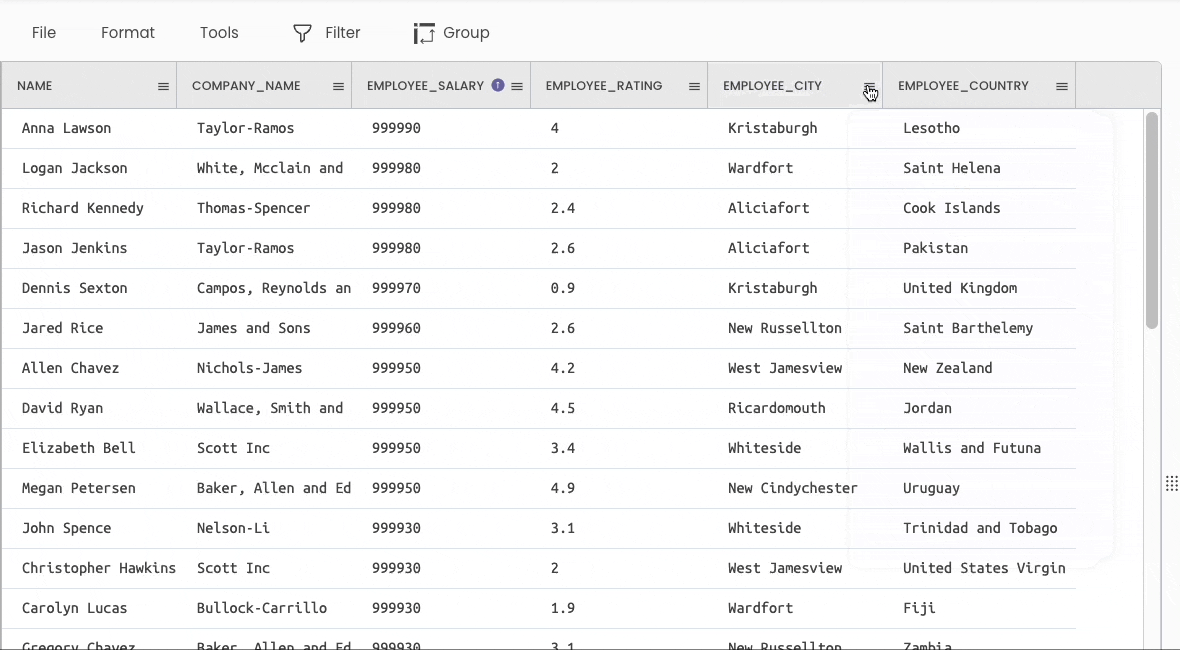Sort by the EMPLOYEE_RATING column header
This screenshot has height=650, width=1180.
click(x=604, y=86)
